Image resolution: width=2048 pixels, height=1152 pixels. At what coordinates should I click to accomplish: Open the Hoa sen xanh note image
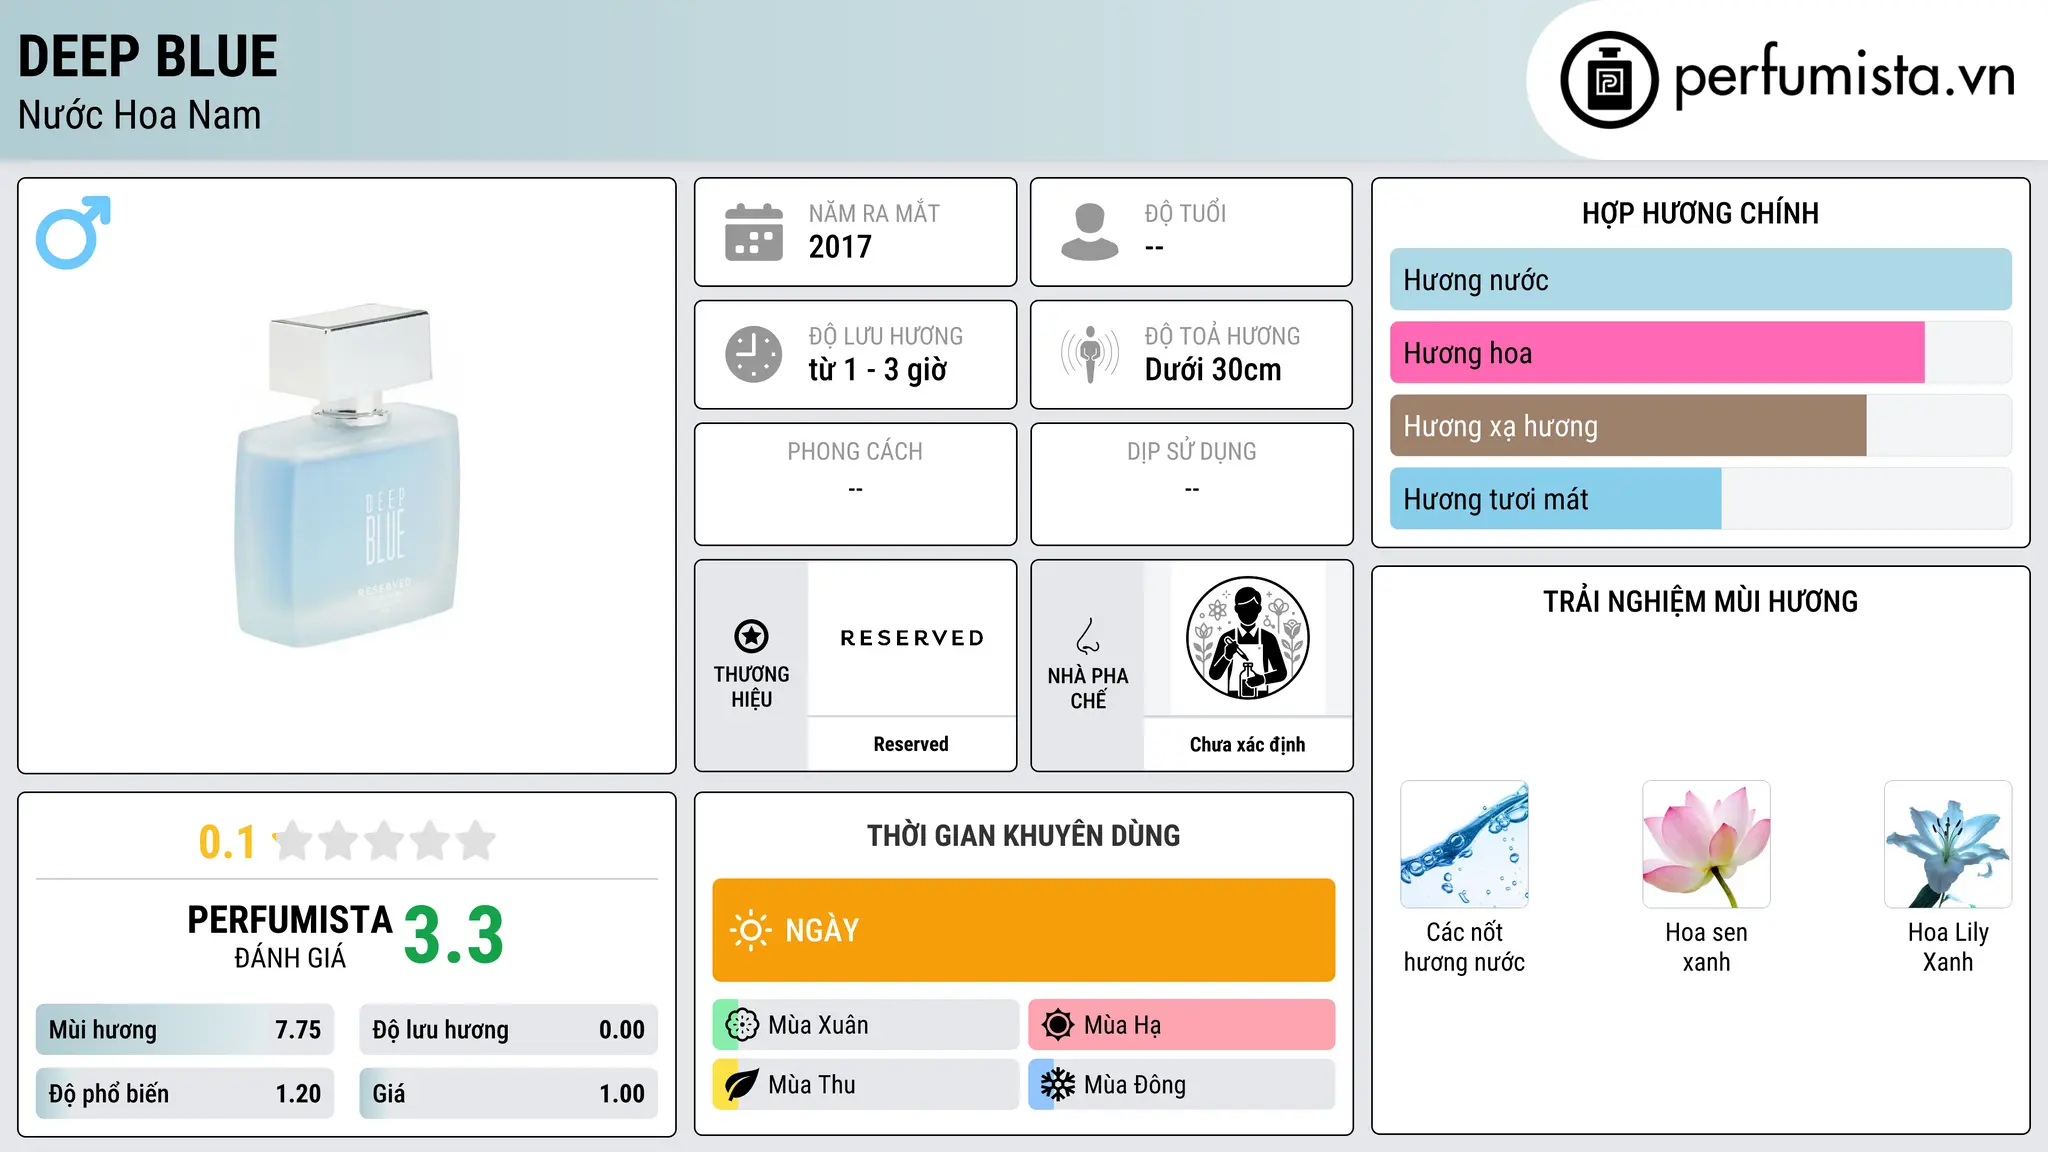tap(1706, 845)
